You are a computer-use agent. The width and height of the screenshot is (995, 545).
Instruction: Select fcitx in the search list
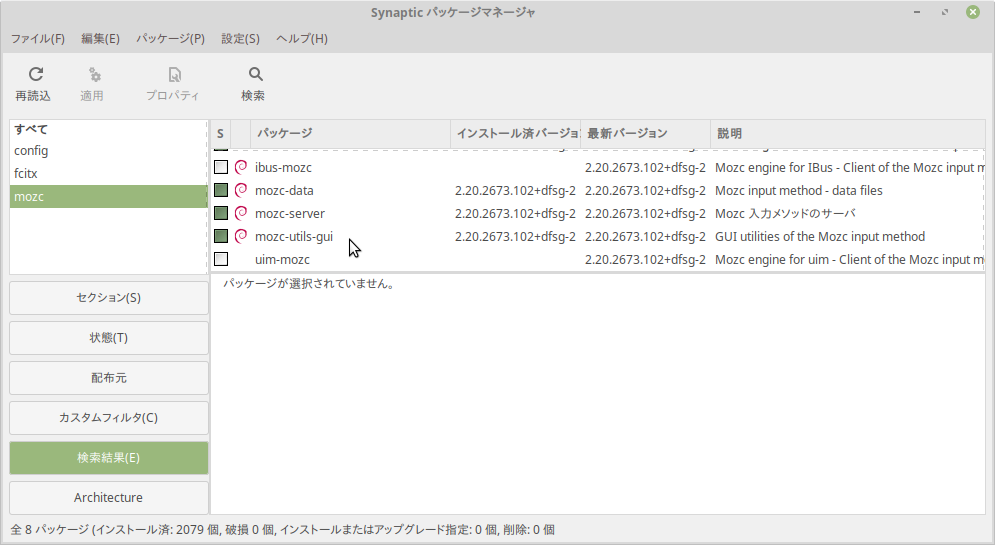[x=108, y=174]
